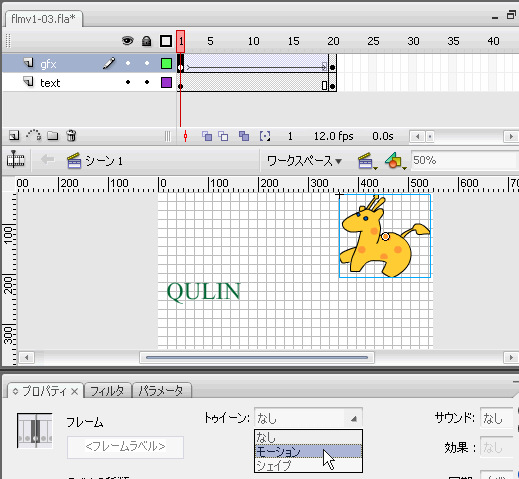Toggle the Onion Skin Outlines button
Image resolution: width=519 pixels, height=479 pixels.
[x=223, y=136]
